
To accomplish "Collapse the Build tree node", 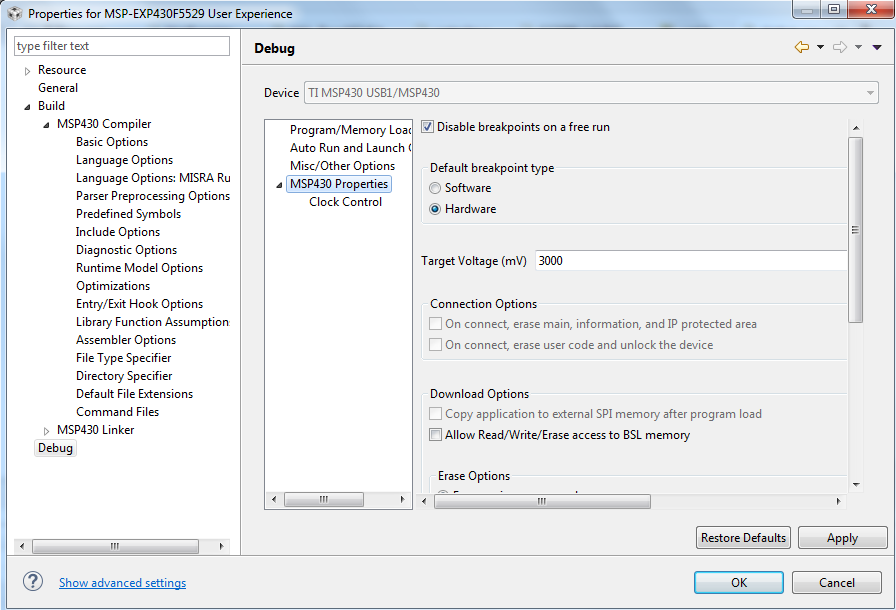I will pos(28,106).
